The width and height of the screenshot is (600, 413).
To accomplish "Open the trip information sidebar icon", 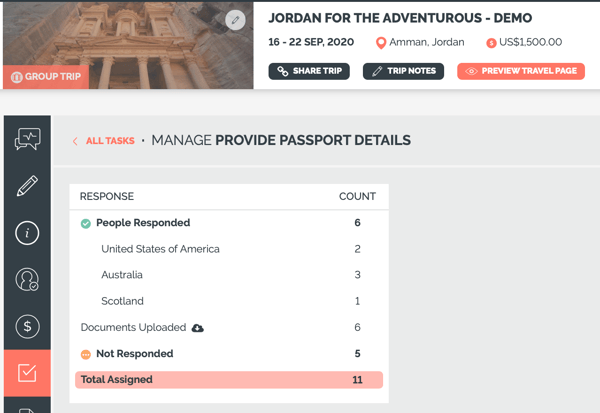I will coord(27,233).
